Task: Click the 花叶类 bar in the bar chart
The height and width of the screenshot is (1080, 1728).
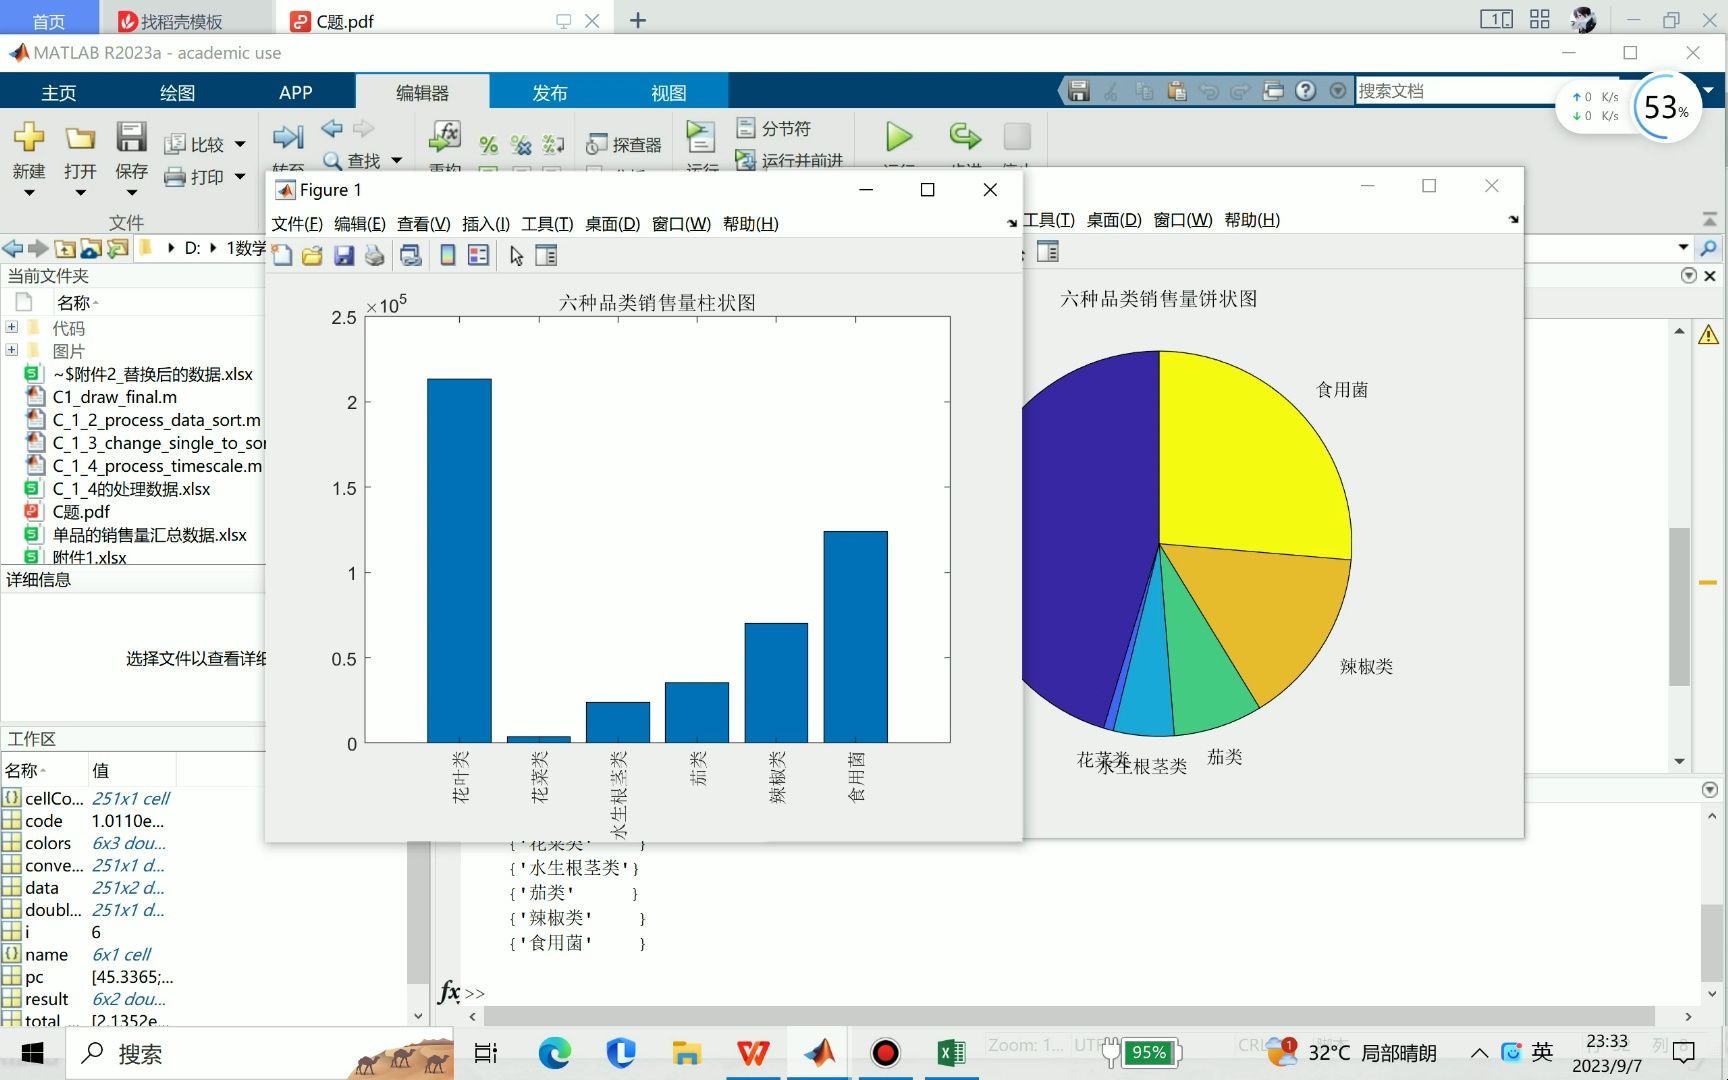Action: click(x=459, y=560)
